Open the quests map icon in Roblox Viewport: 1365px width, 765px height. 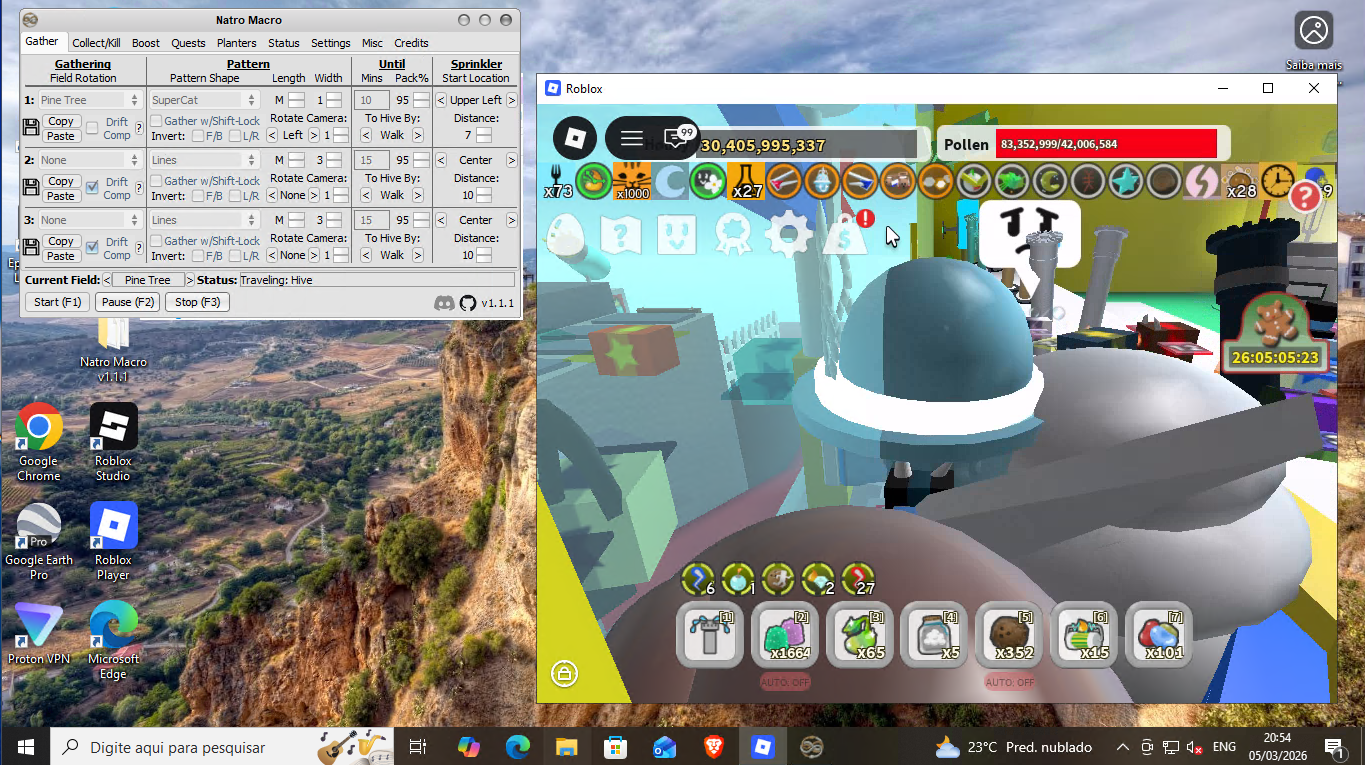point(620,235)
